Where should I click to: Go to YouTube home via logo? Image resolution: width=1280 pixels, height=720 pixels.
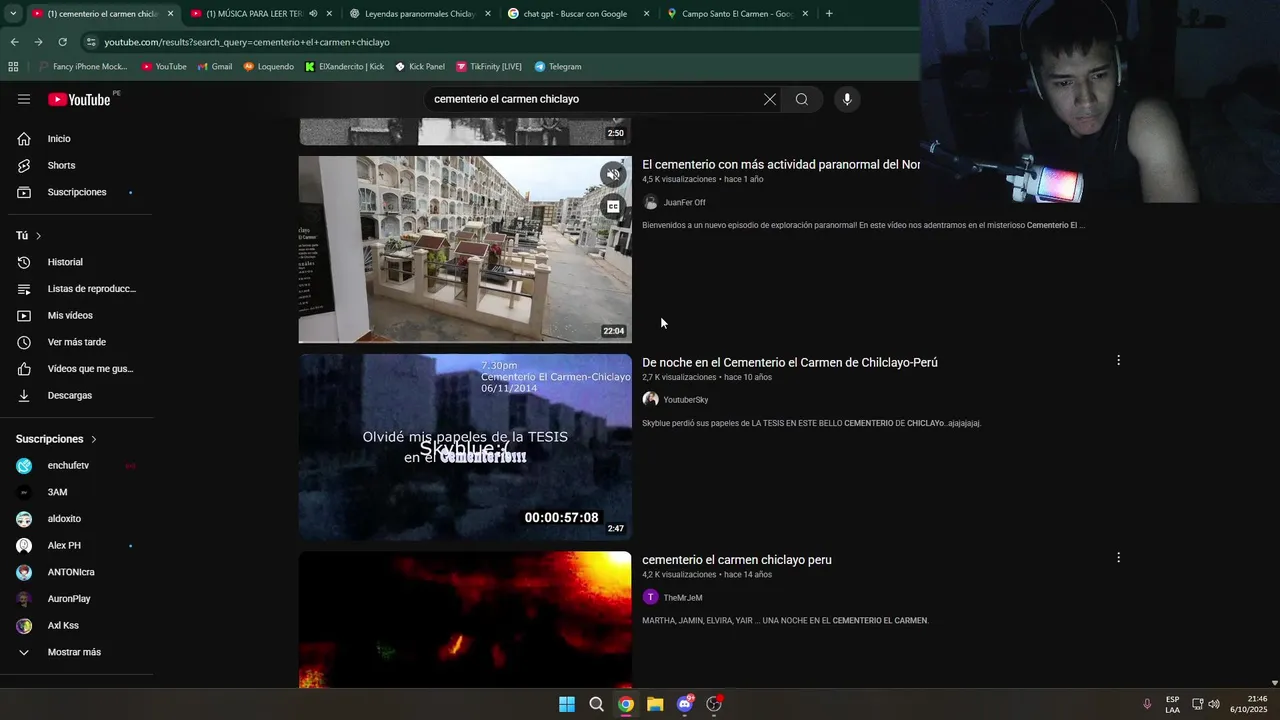pos(79,99)
